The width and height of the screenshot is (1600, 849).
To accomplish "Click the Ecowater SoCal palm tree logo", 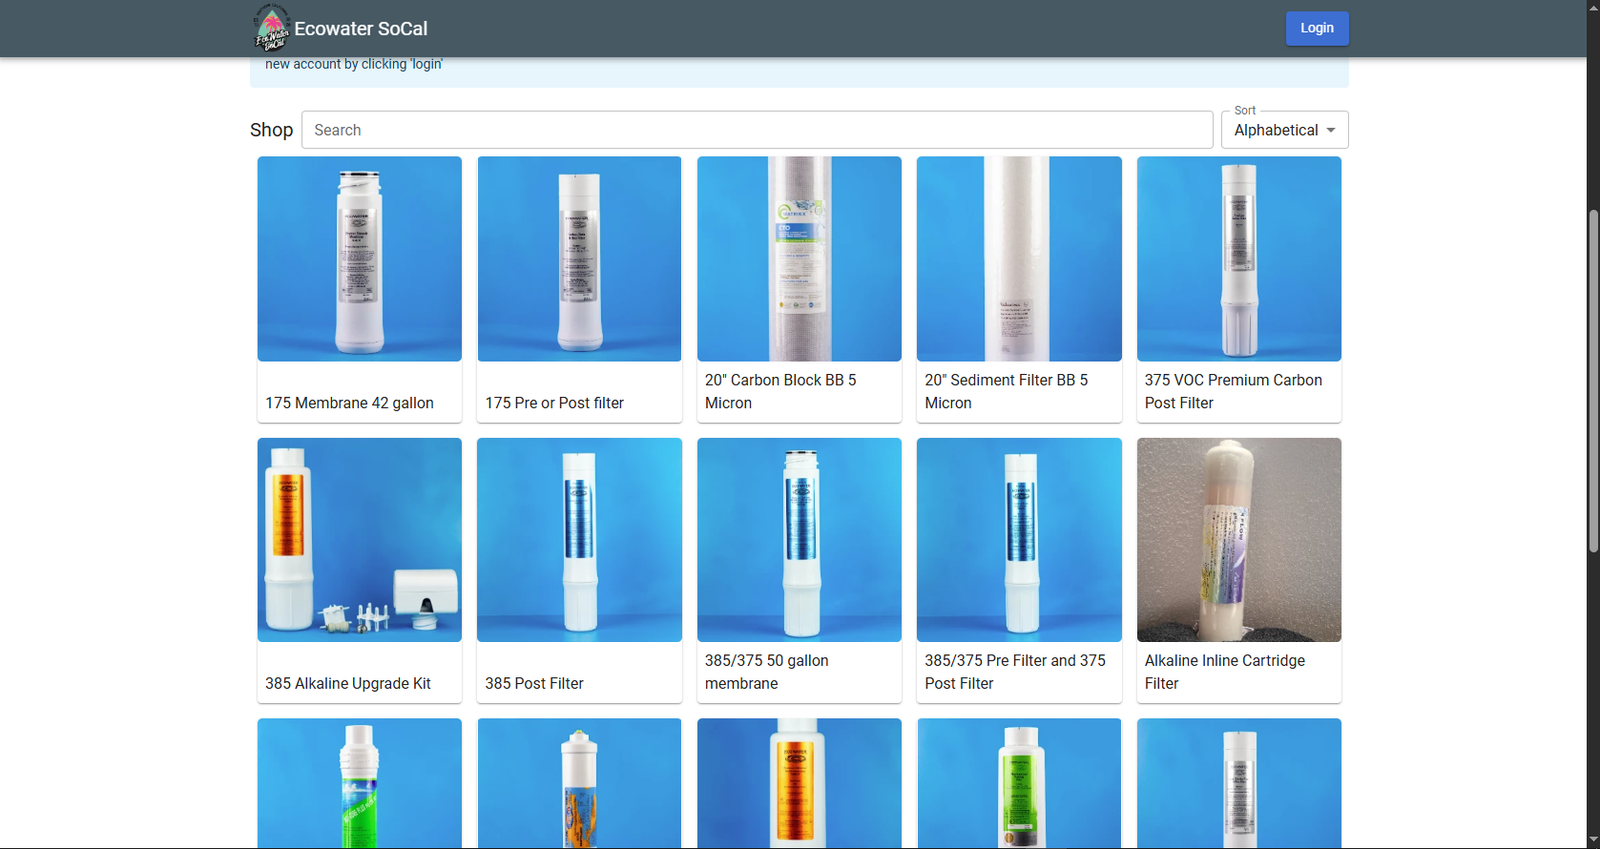I will pyautogui.click(x=271, y=28).
